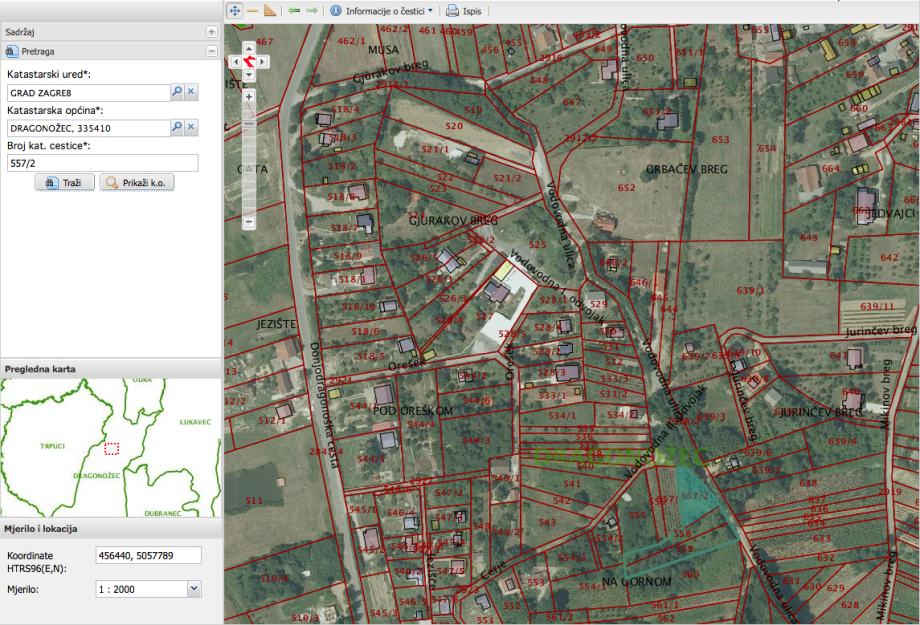Expand the Sadržaj panel
The image size is (920, 625).
point(211,33)
